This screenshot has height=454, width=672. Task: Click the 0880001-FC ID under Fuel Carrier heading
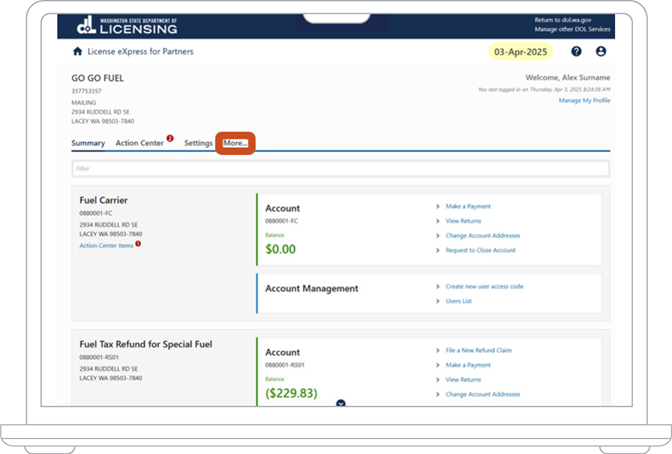coord(96,213)
